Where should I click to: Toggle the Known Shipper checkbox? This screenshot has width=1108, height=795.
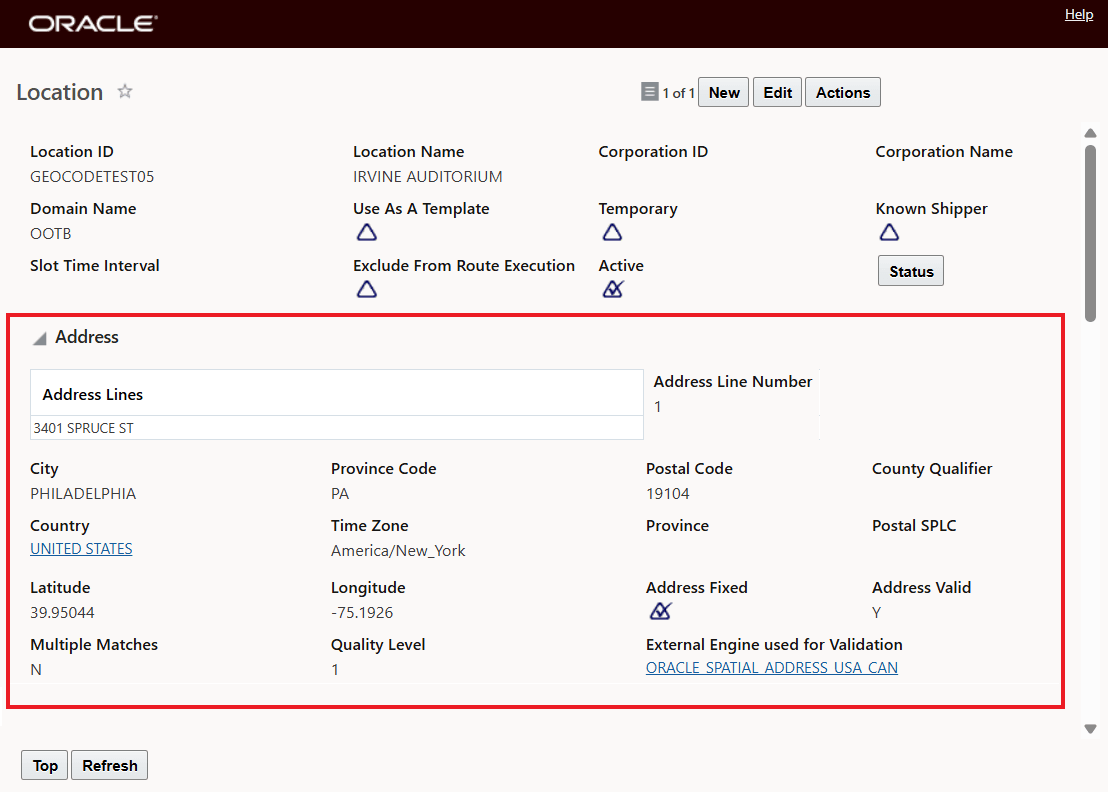click(x=889, y=233)
